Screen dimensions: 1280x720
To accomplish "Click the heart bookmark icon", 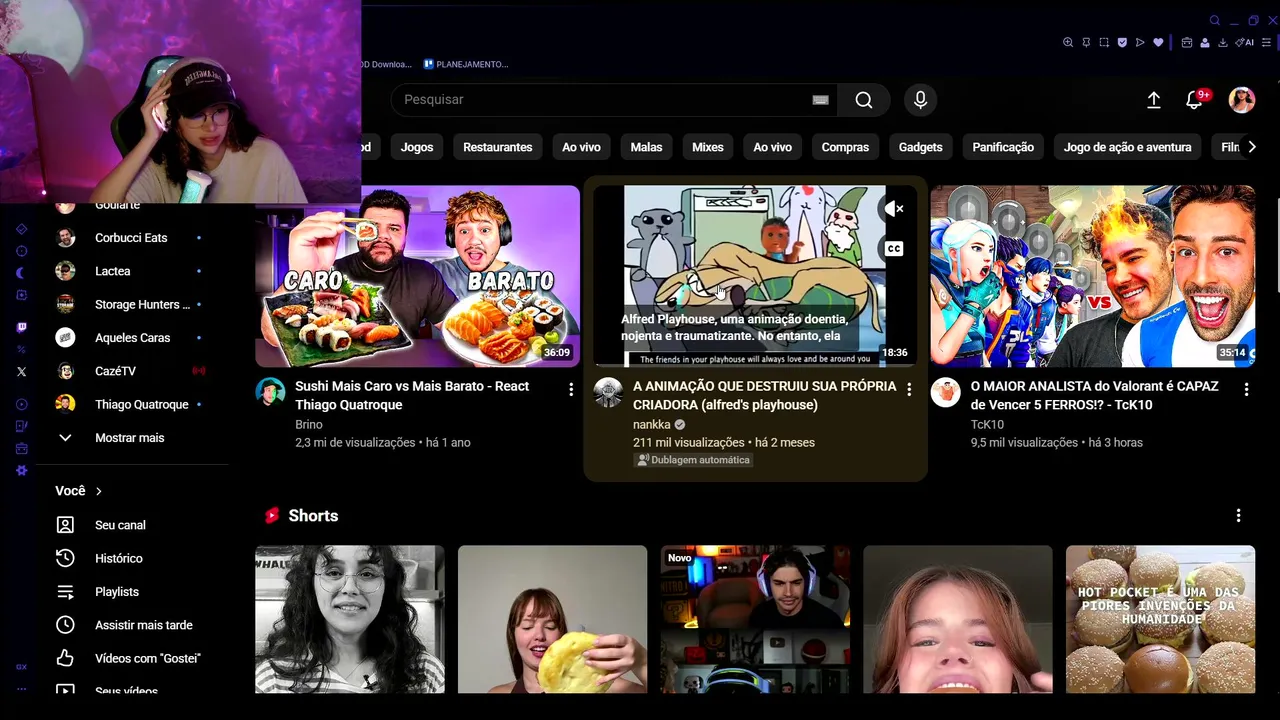I will coord(1158,43).
